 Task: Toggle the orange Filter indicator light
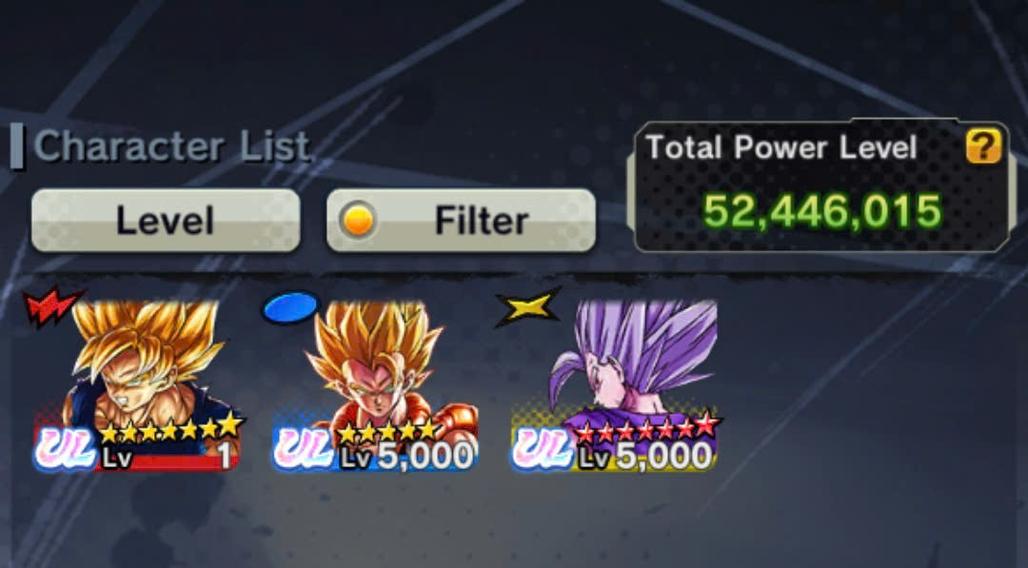[358, 220]
